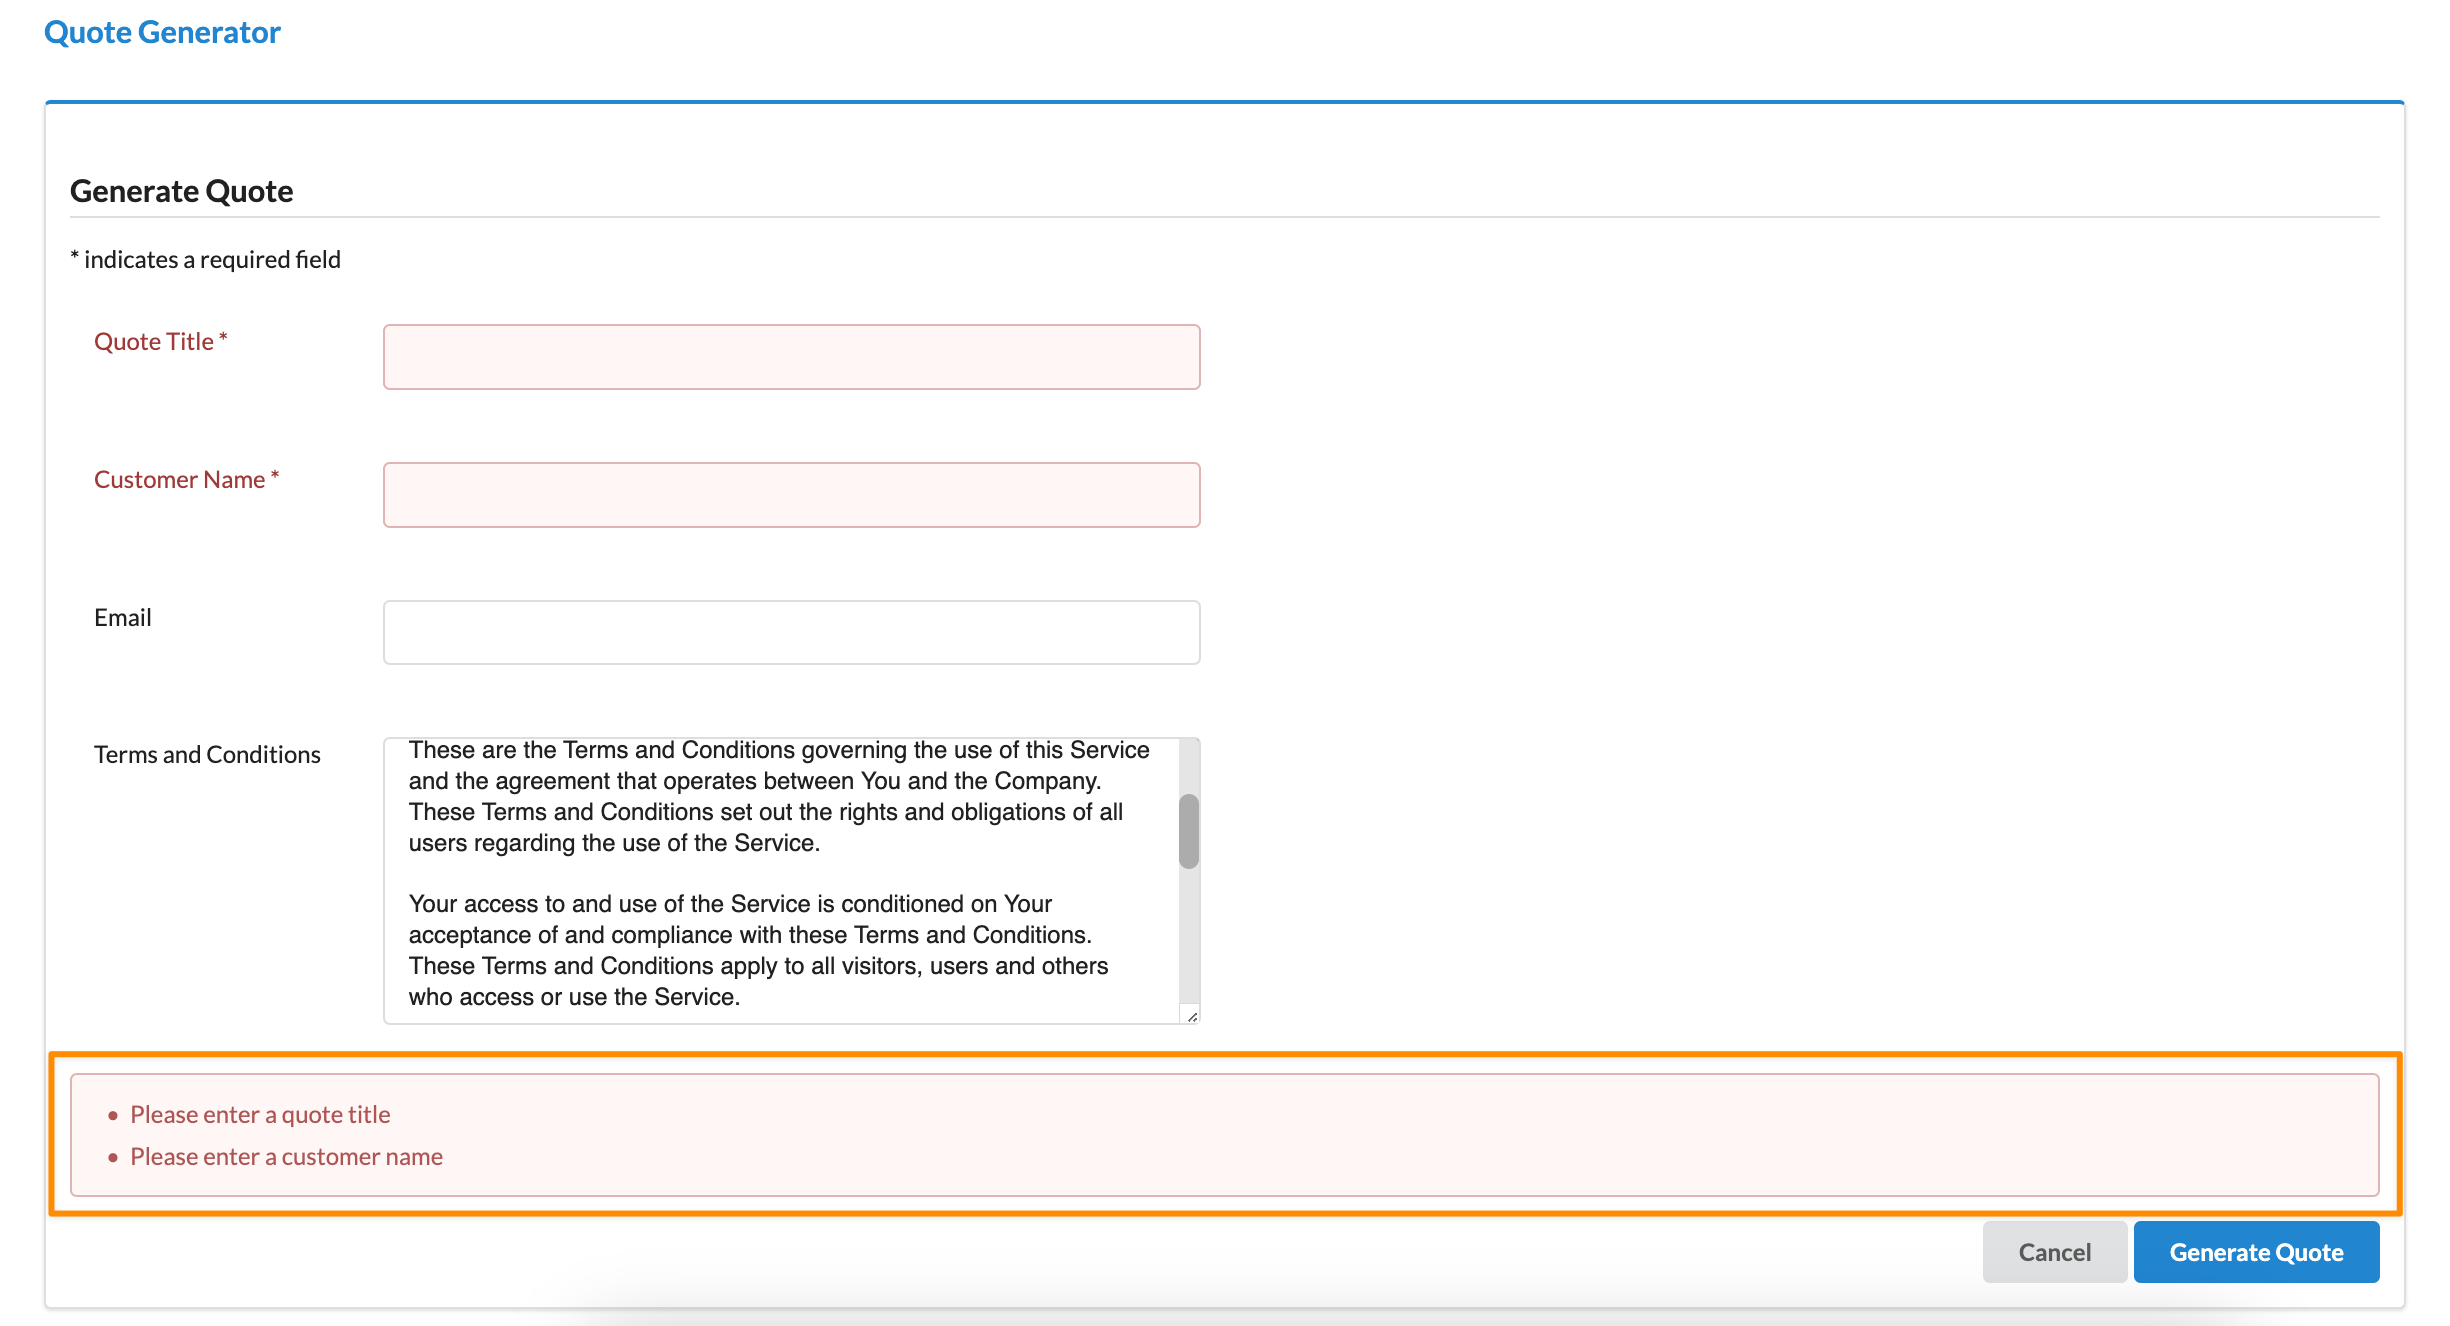Click inside the Terms and Conditions textarea
Viewport: 2450px width, 1326px height.
point(780,872)
